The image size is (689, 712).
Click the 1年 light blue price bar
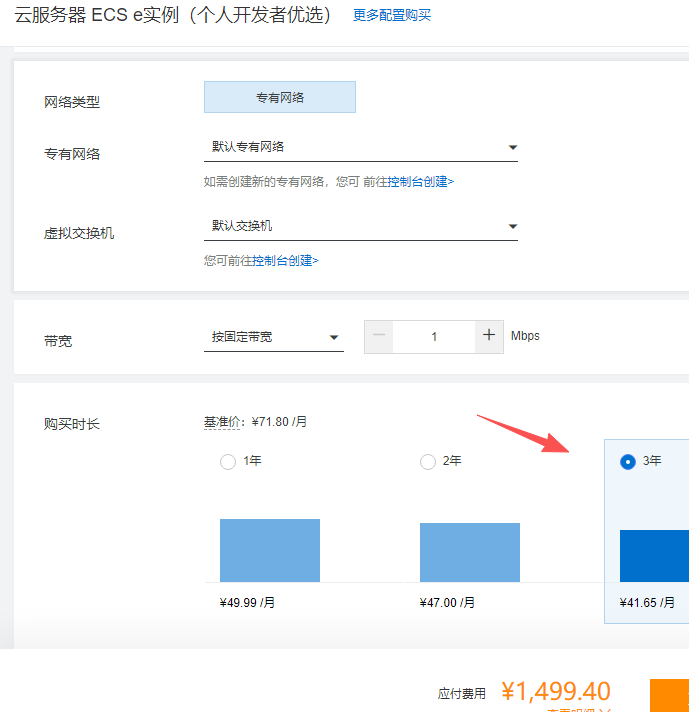[270, 550]
